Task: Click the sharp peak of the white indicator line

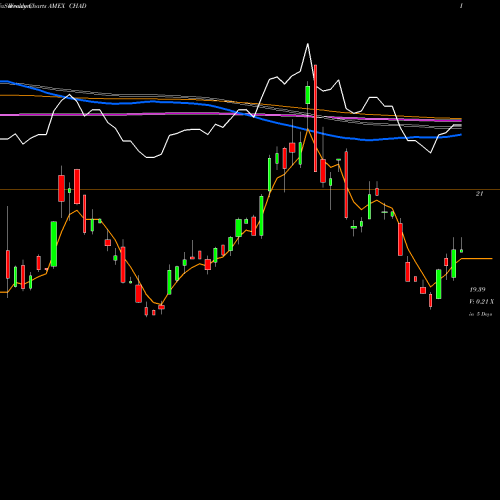Action: 308,45
